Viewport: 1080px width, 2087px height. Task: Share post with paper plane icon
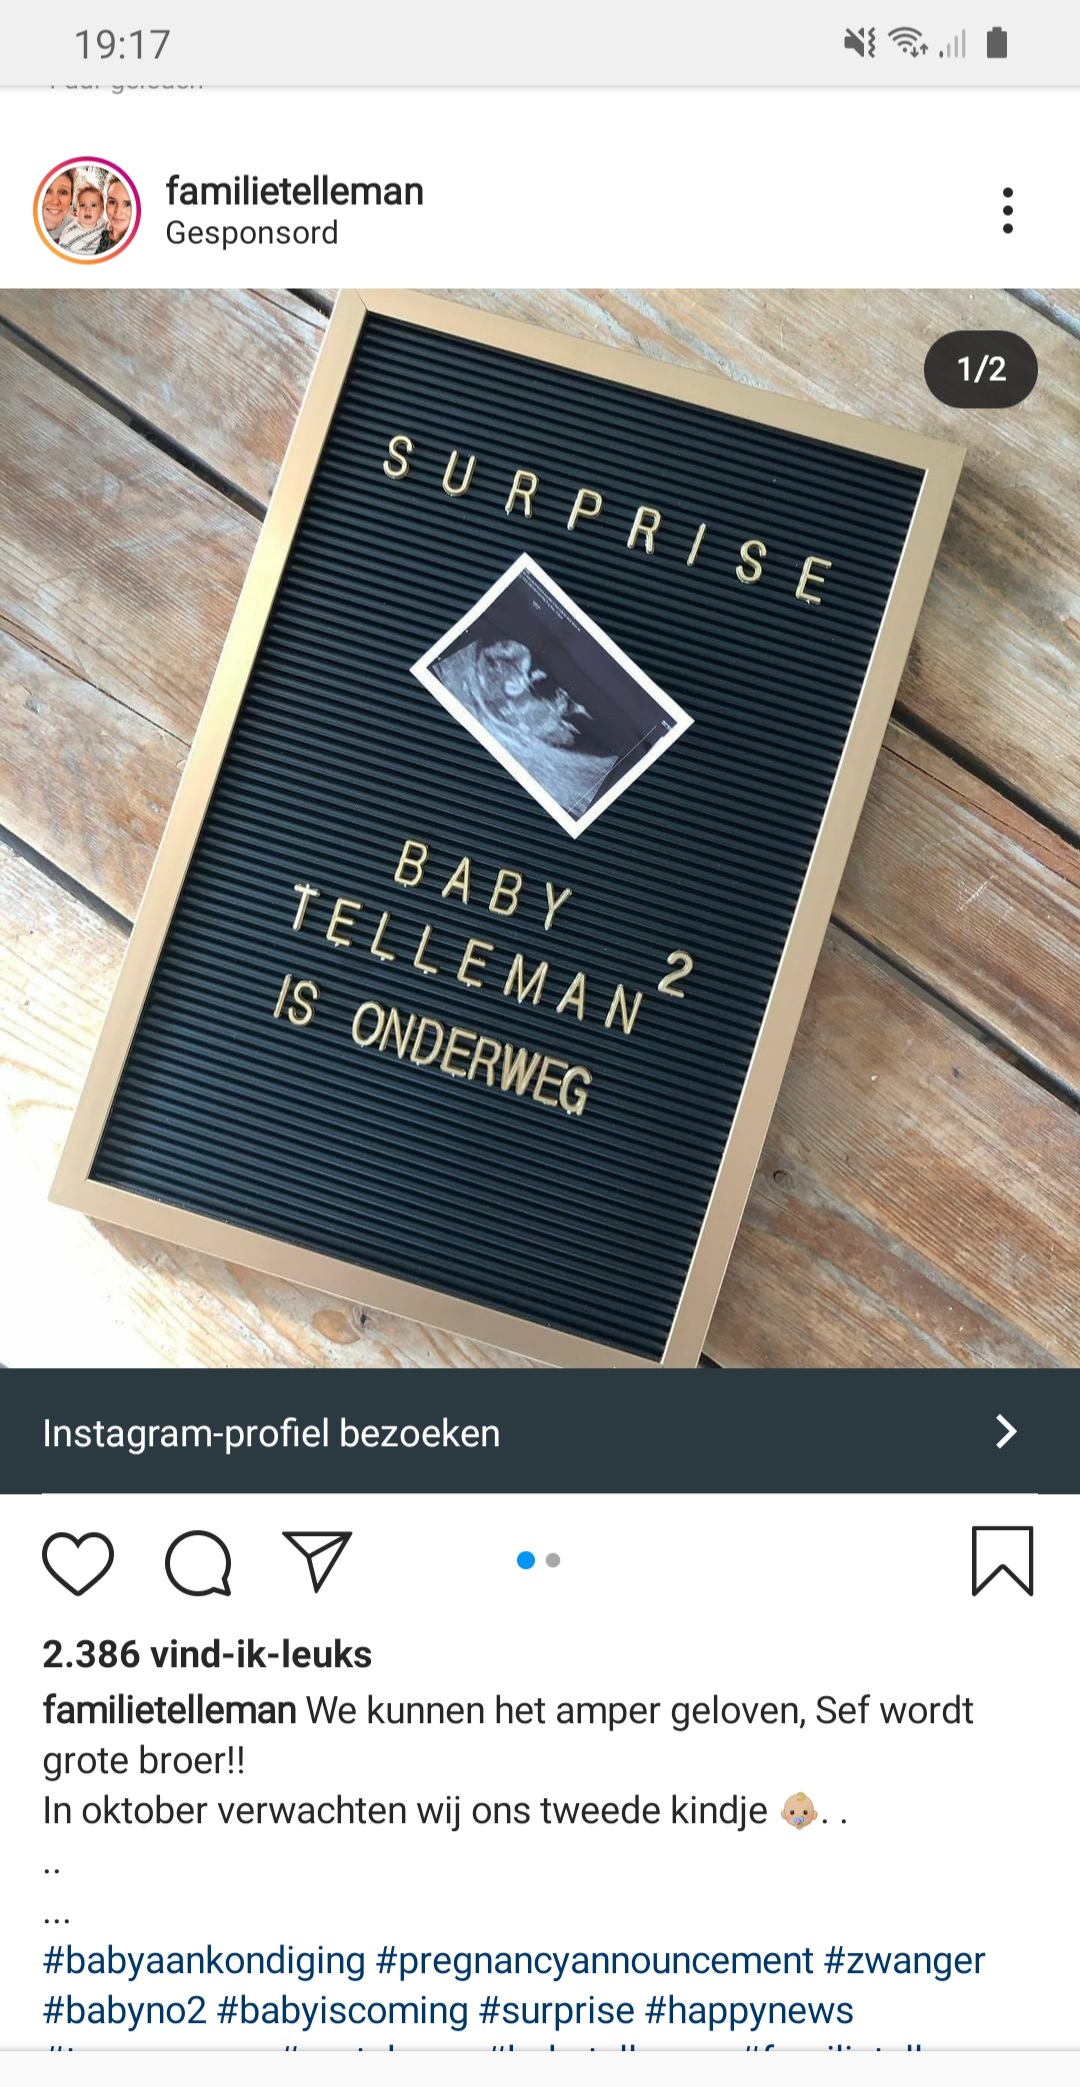point(317,1560)
